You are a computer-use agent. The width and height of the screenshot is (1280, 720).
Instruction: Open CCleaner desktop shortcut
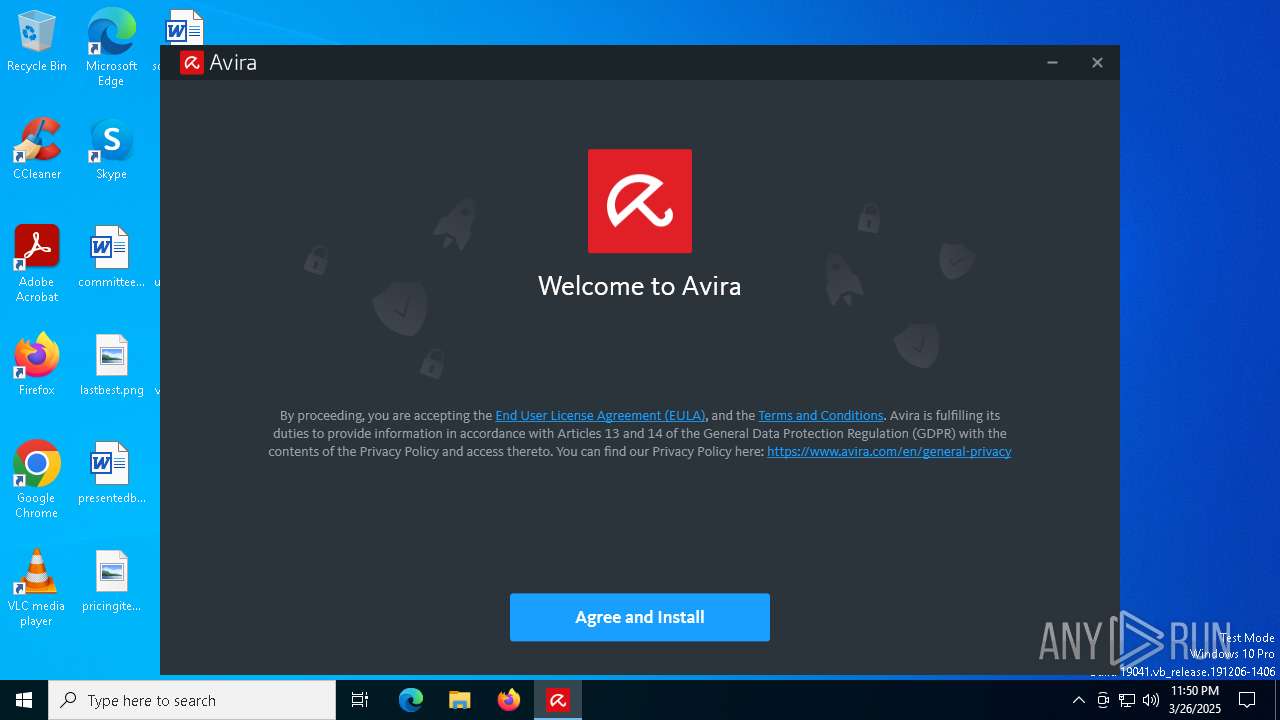37,148
